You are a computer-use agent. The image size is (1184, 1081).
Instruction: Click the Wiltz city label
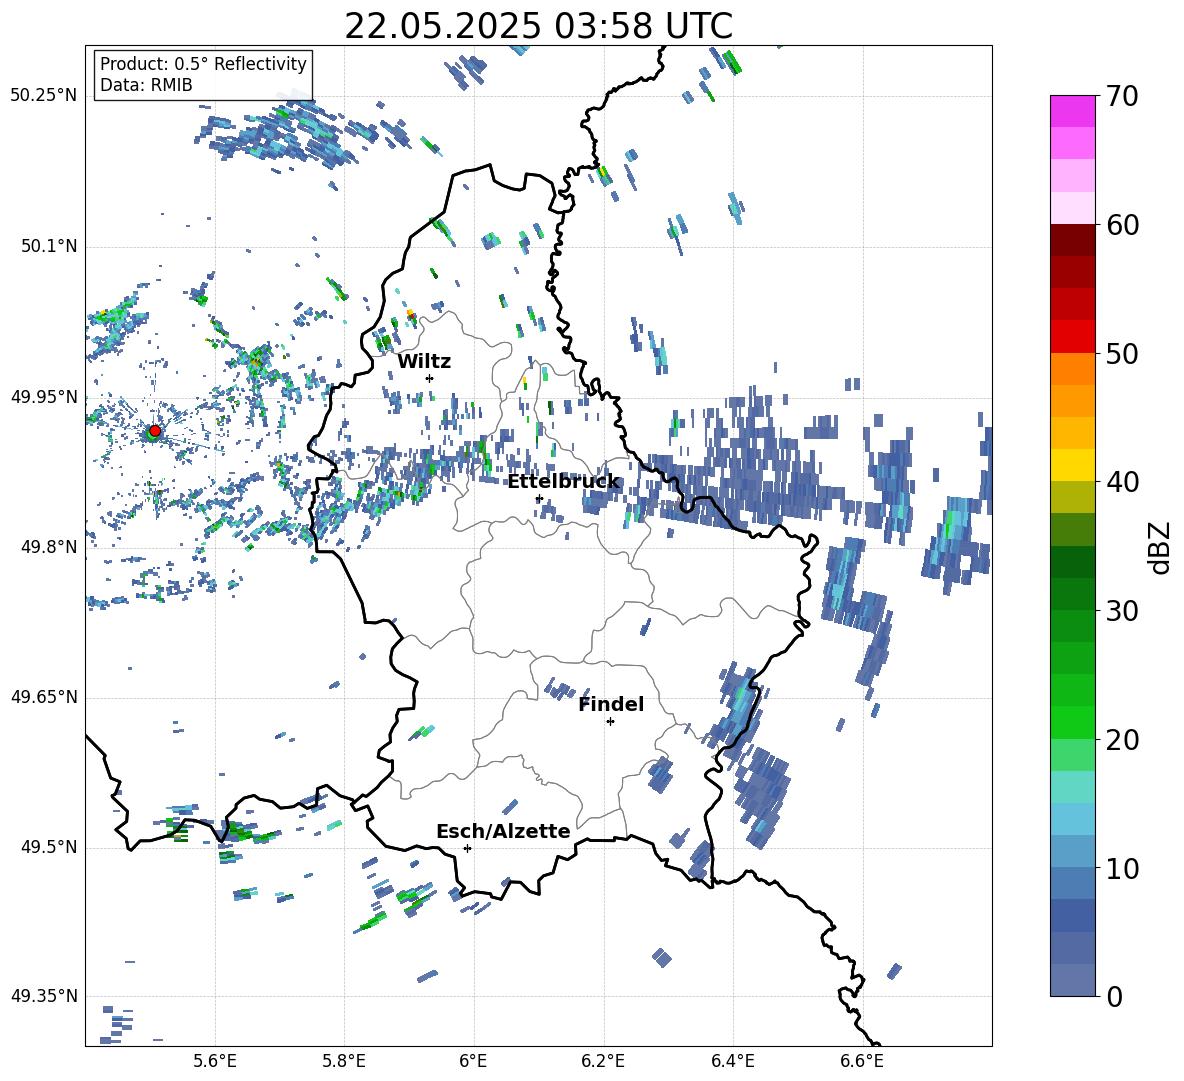[x=424, y=362]
